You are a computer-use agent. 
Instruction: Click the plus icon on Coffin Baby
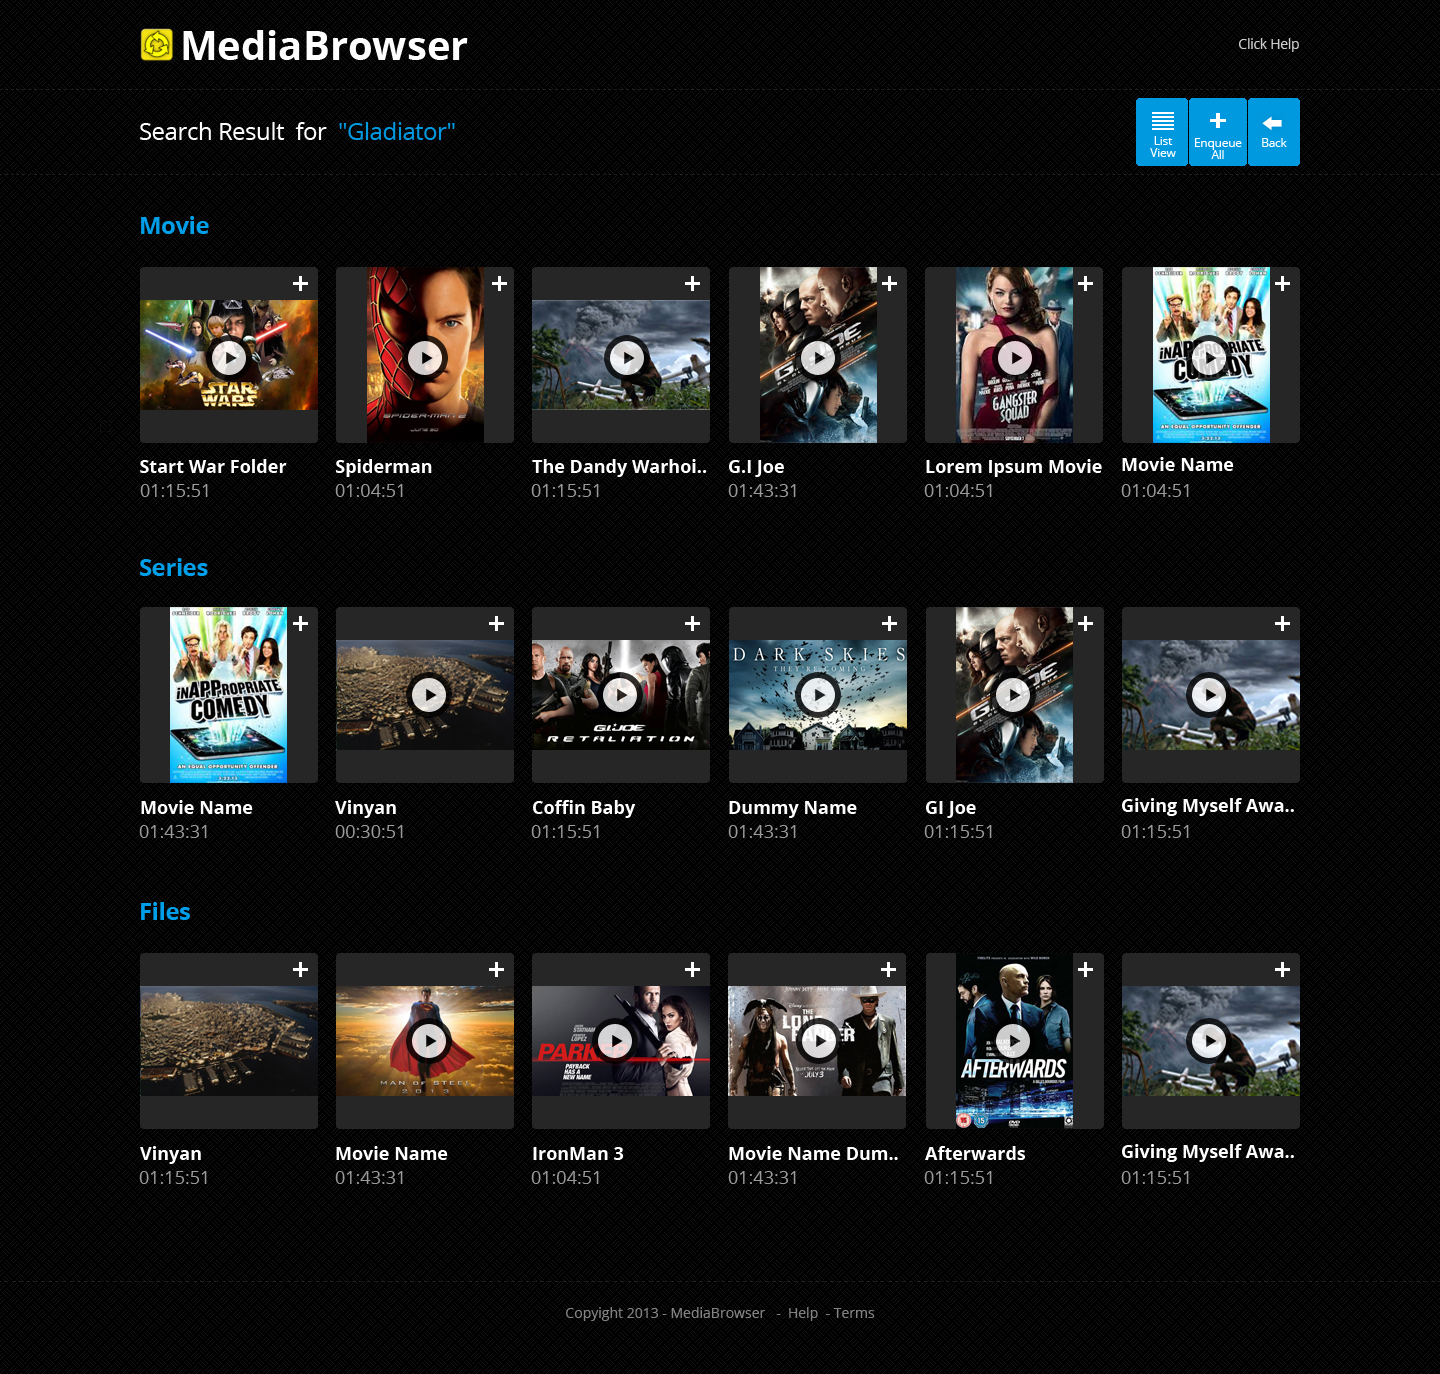[692, 624]
